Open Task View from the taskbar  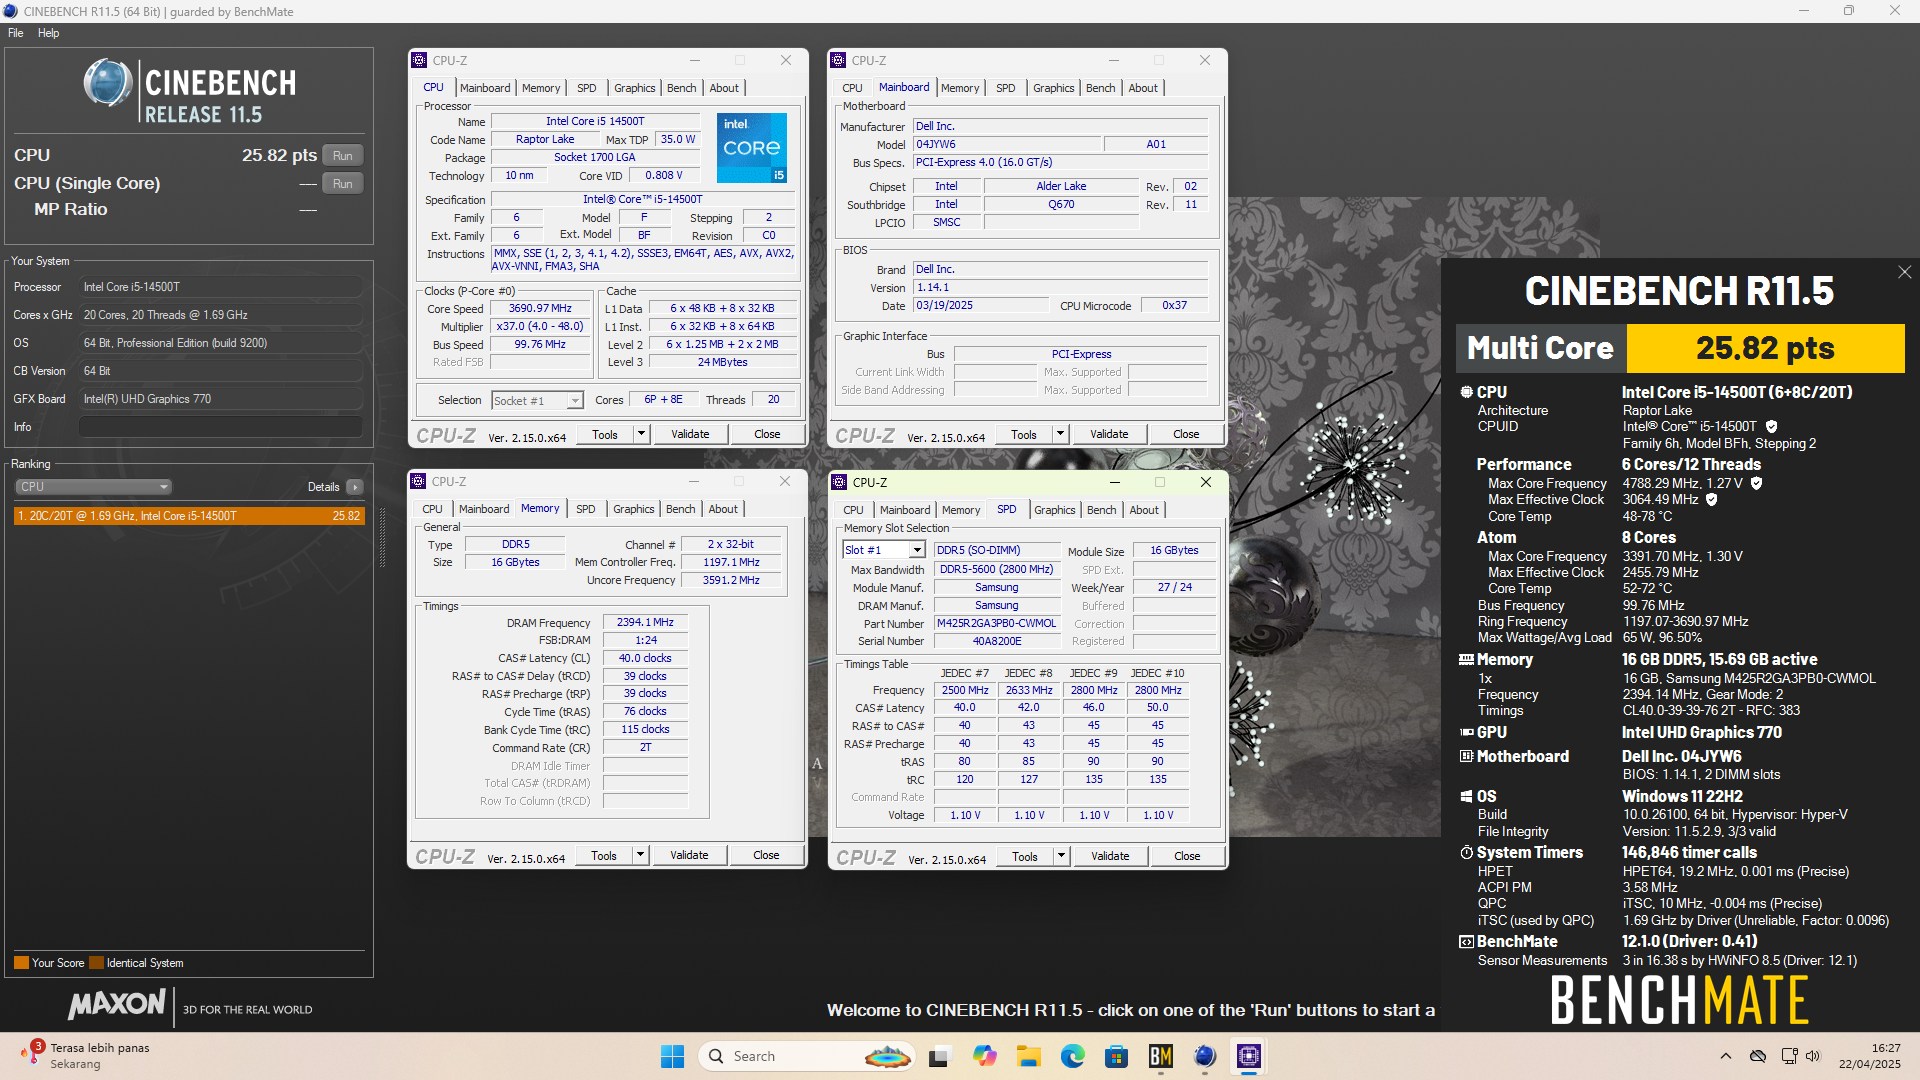coord(939,1056)
